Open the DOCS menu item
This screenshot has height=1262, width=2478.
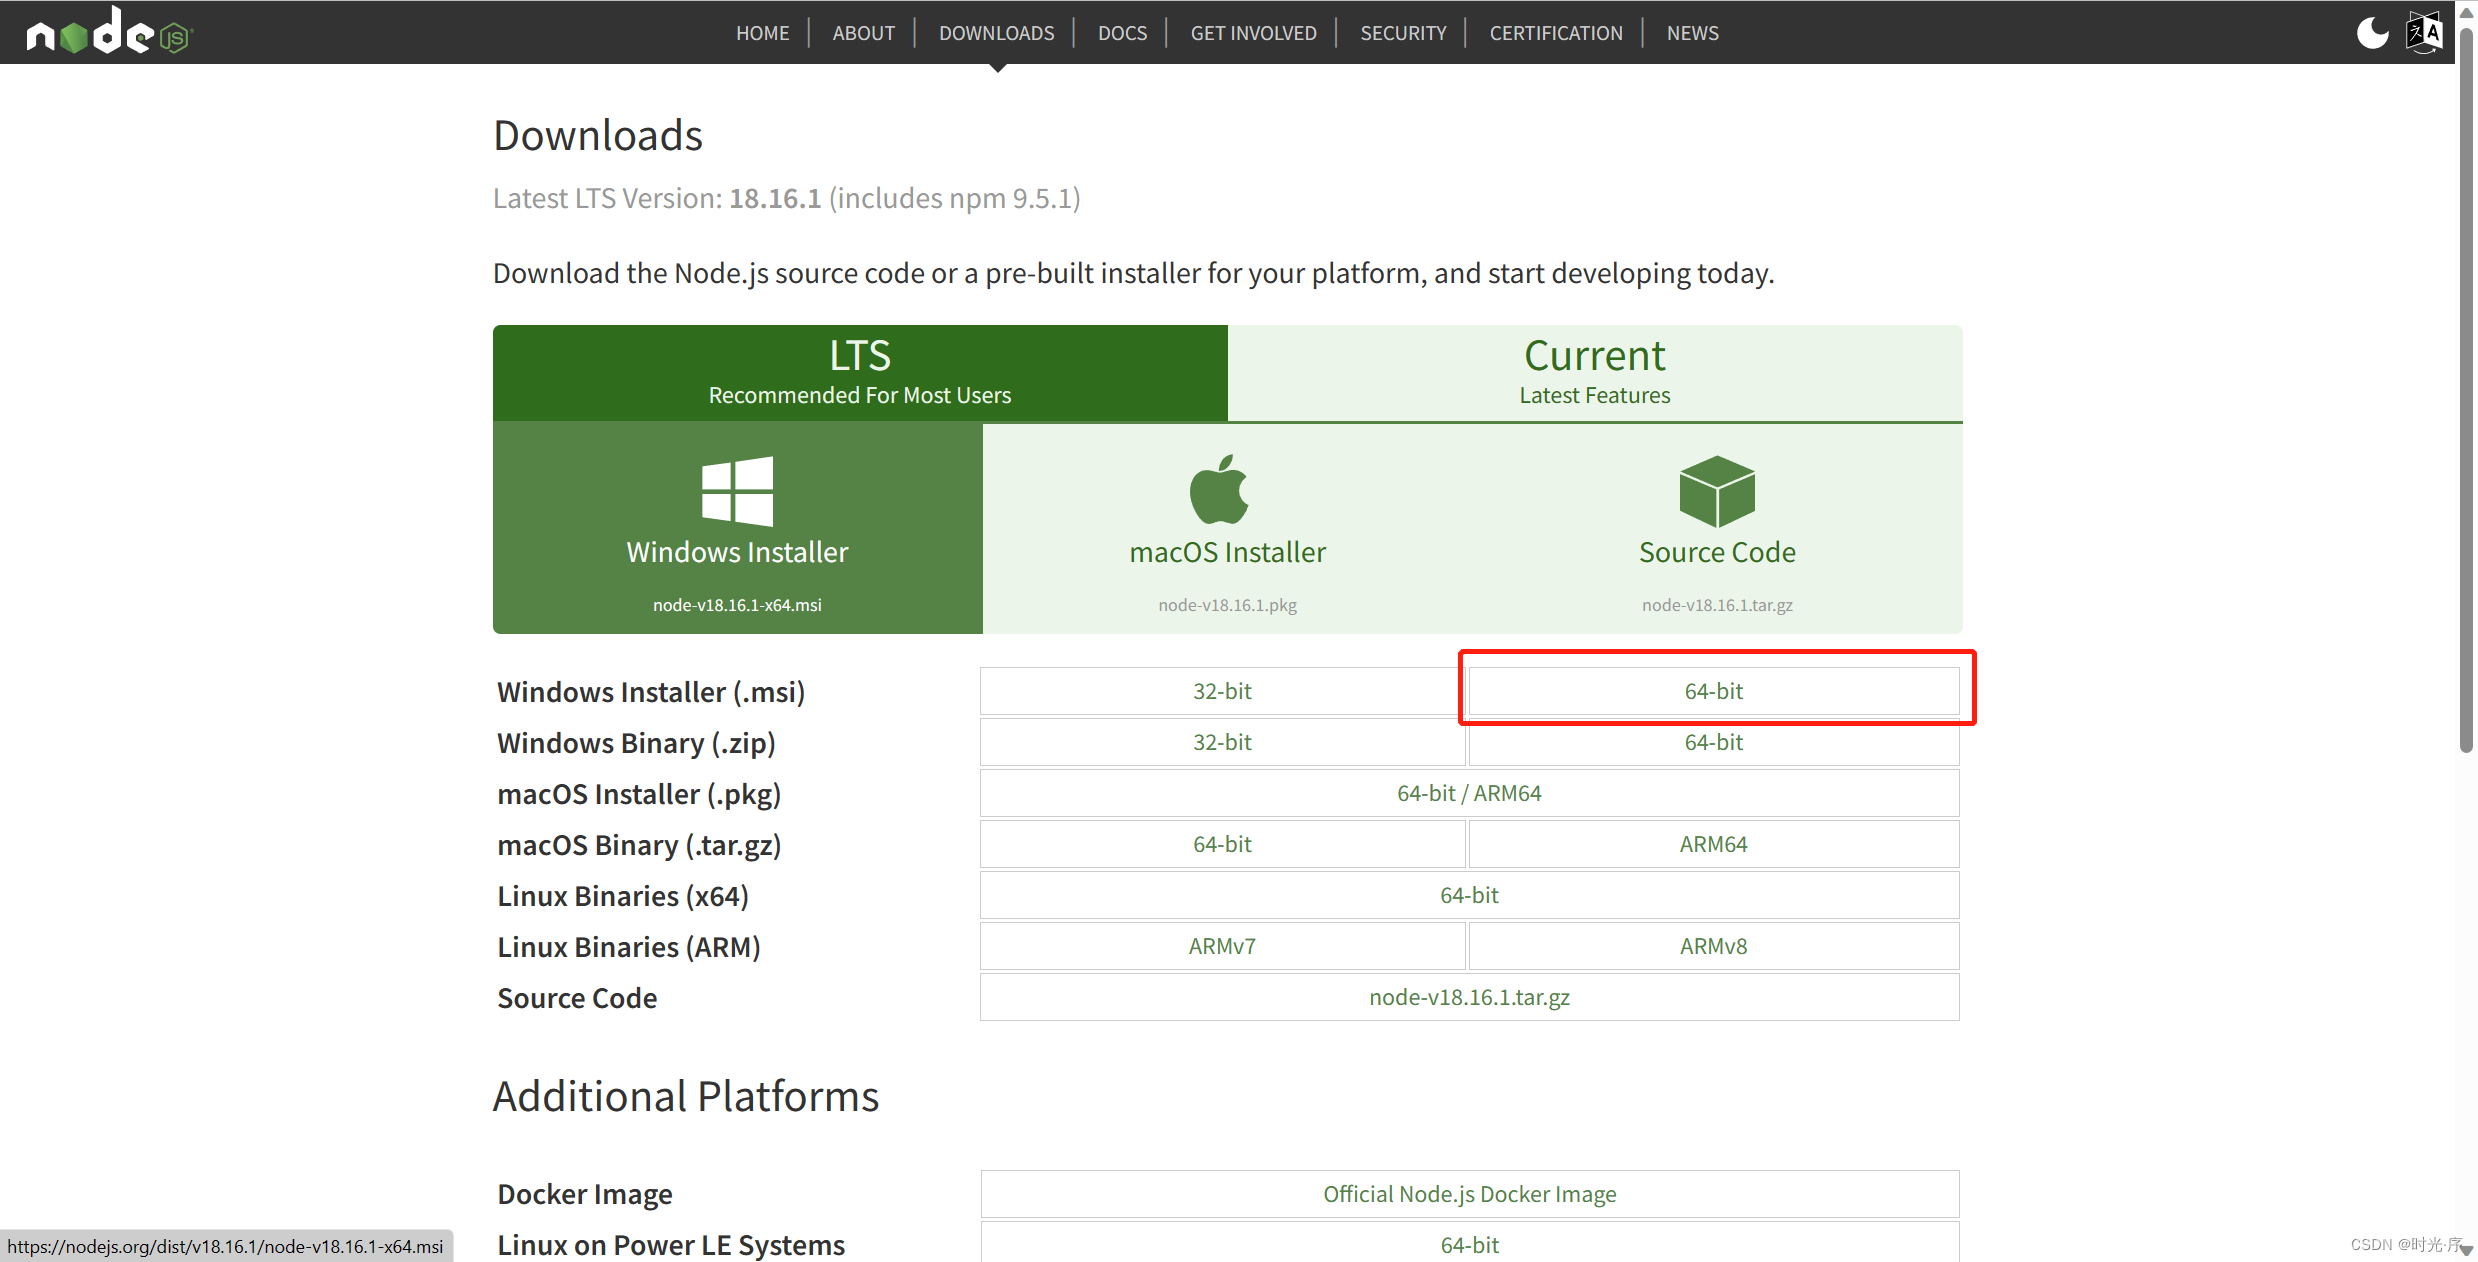tap(1122, 33)
